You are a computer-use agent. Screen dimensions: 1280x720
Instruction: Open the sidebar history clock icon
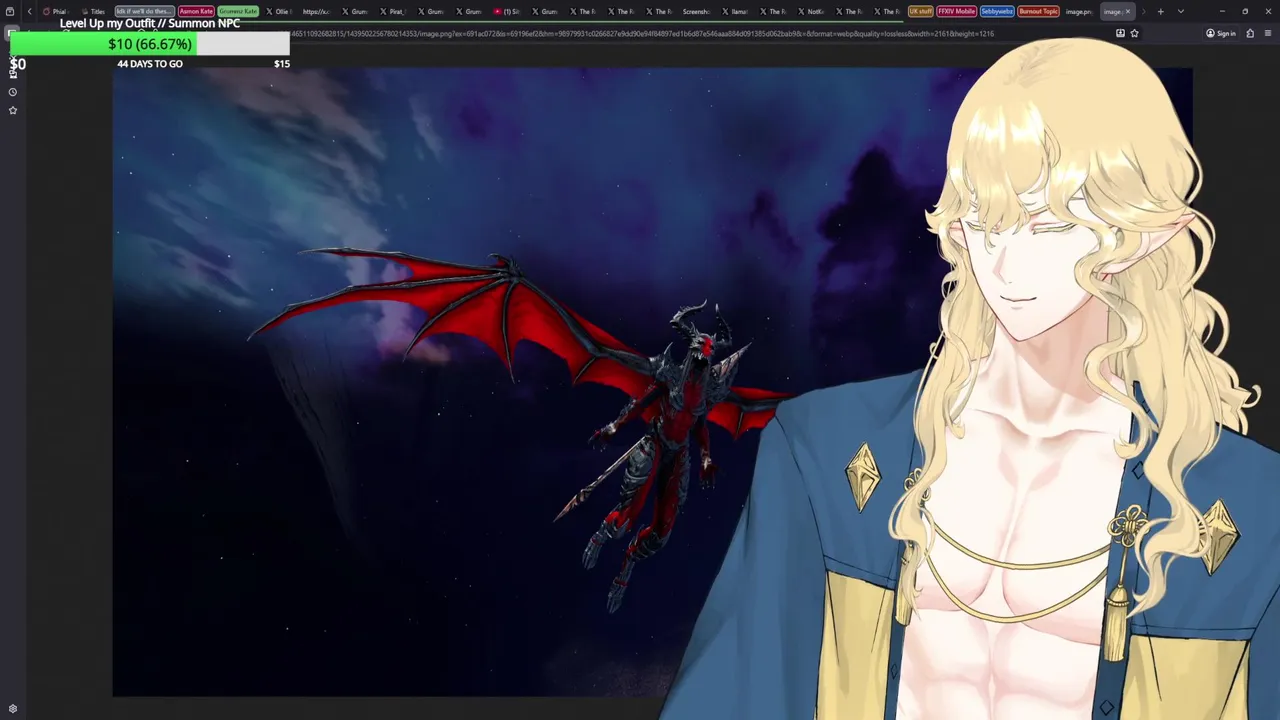[x=13, y=92]
